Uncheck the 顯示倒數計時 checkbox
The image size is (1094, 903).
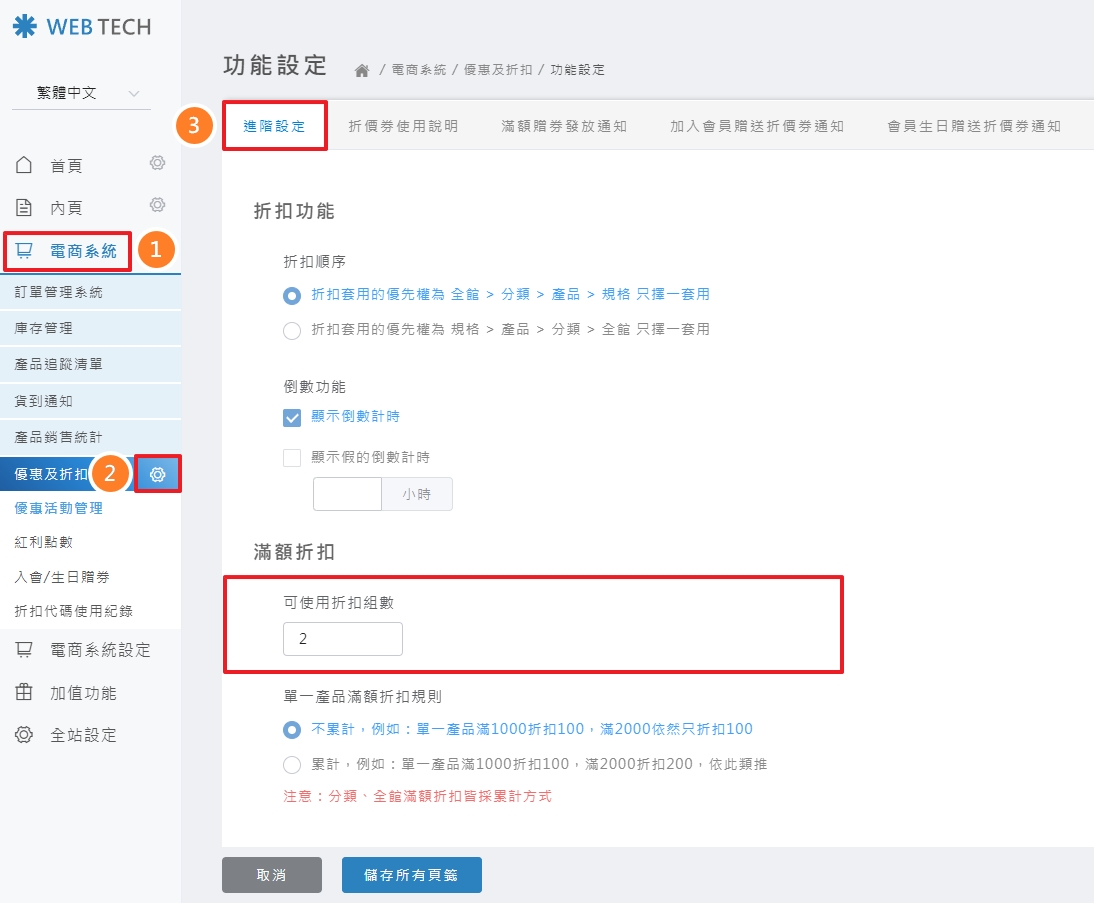[x=292, y=417]
